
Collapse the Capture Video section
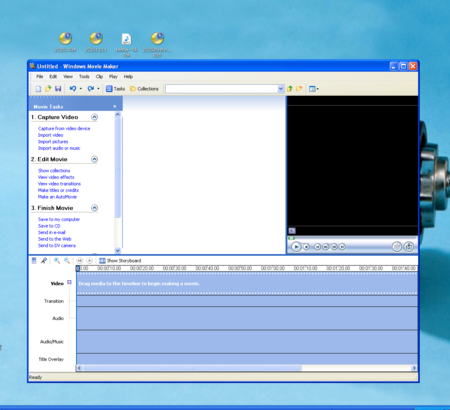click(x=94, y=117)
